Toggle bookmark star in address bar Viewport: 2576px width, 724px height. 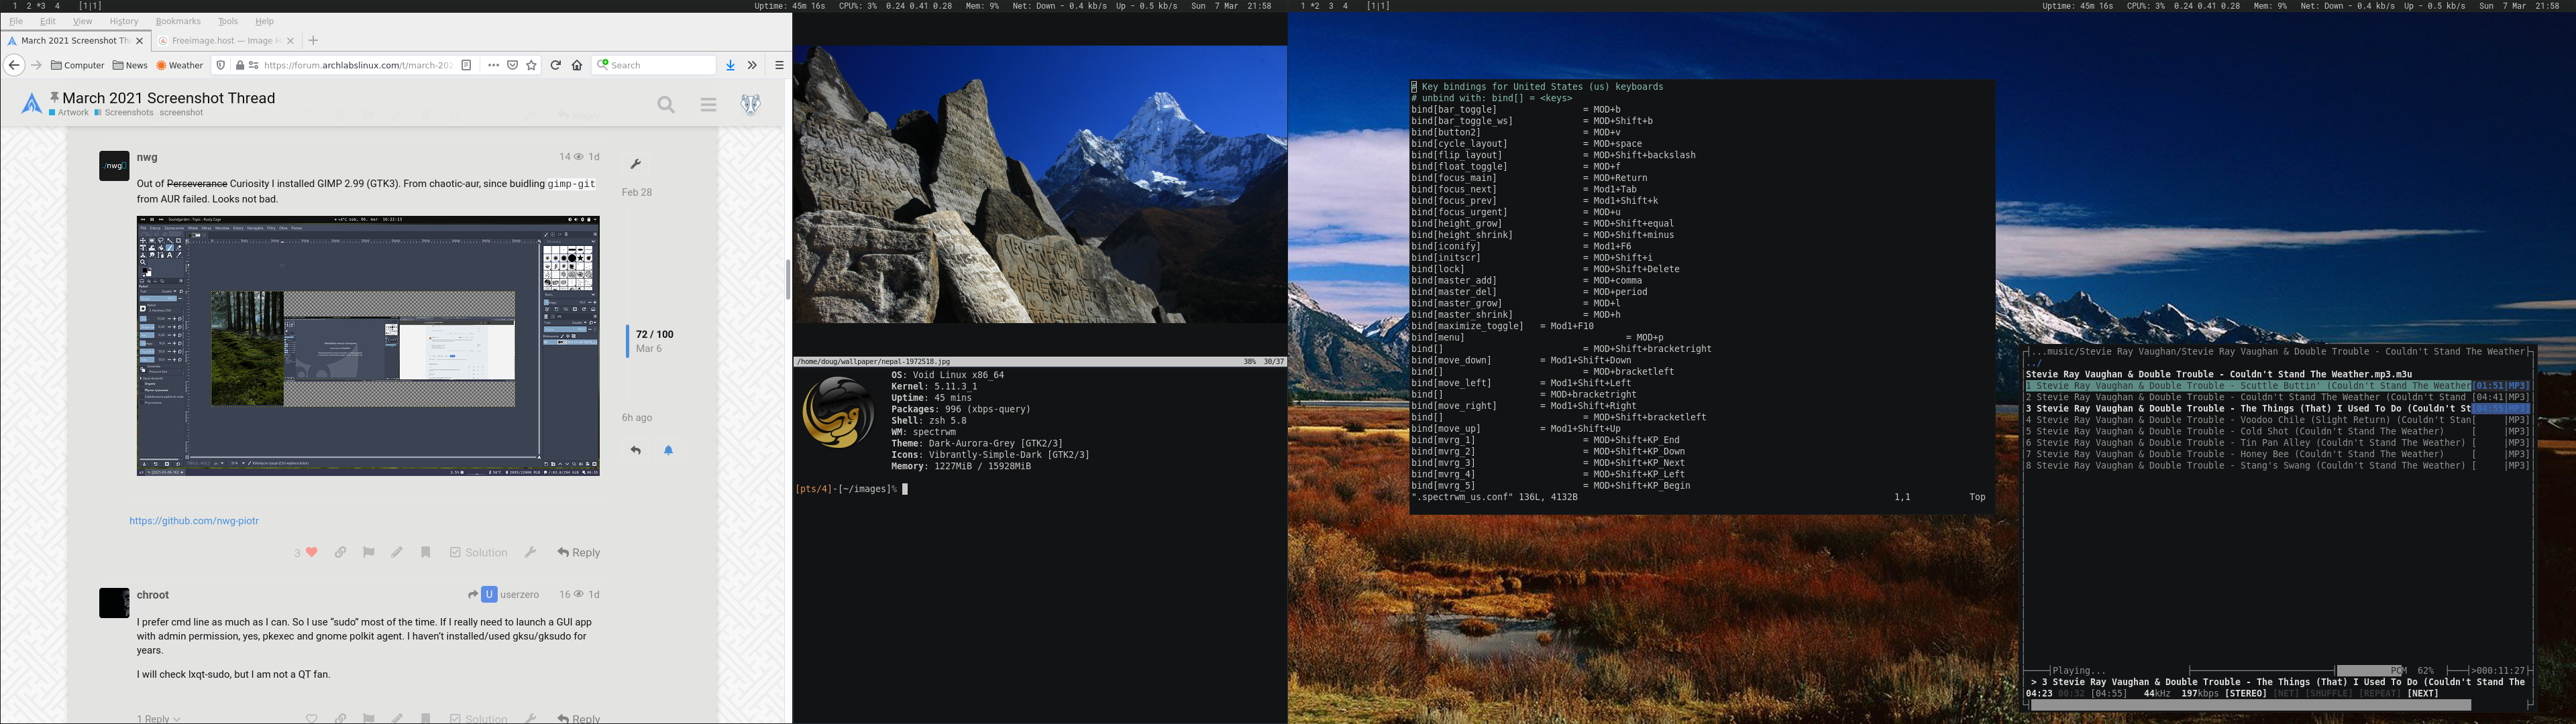pyautogui.click(x=532, y=65)
